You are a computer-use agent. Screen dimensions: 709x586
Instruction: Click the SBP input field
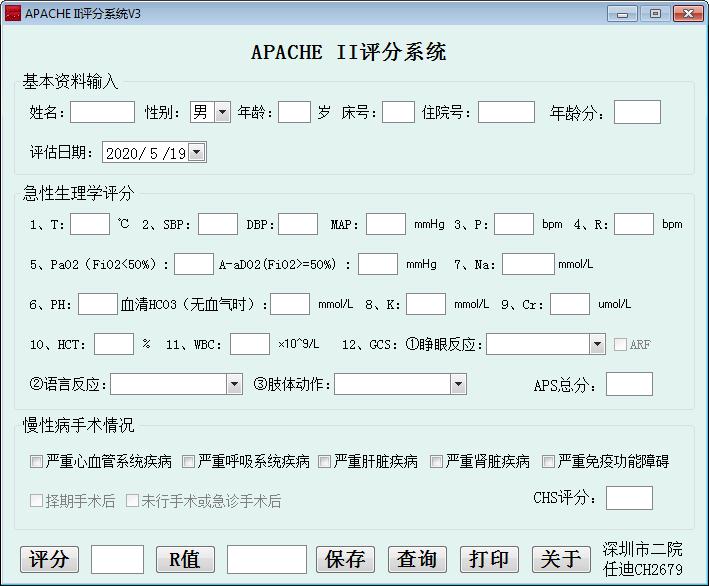(218, 224)
